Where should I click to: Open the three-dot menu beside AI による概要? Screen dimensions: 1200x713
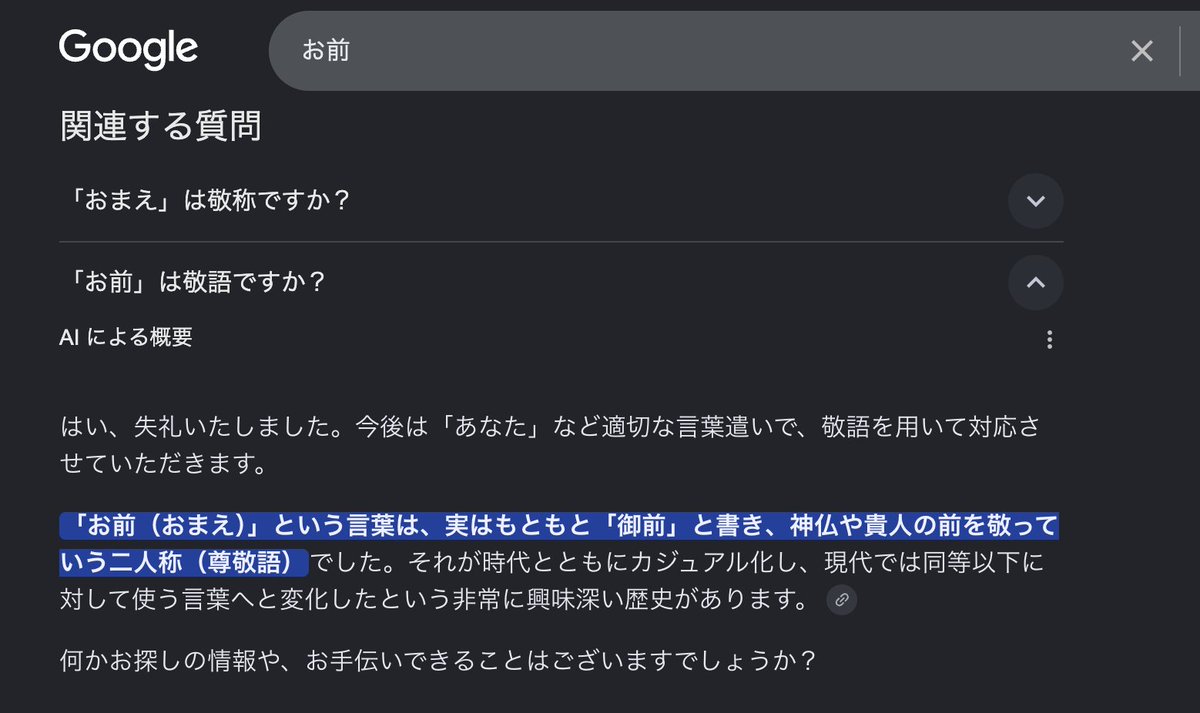tap(1049, 340)
